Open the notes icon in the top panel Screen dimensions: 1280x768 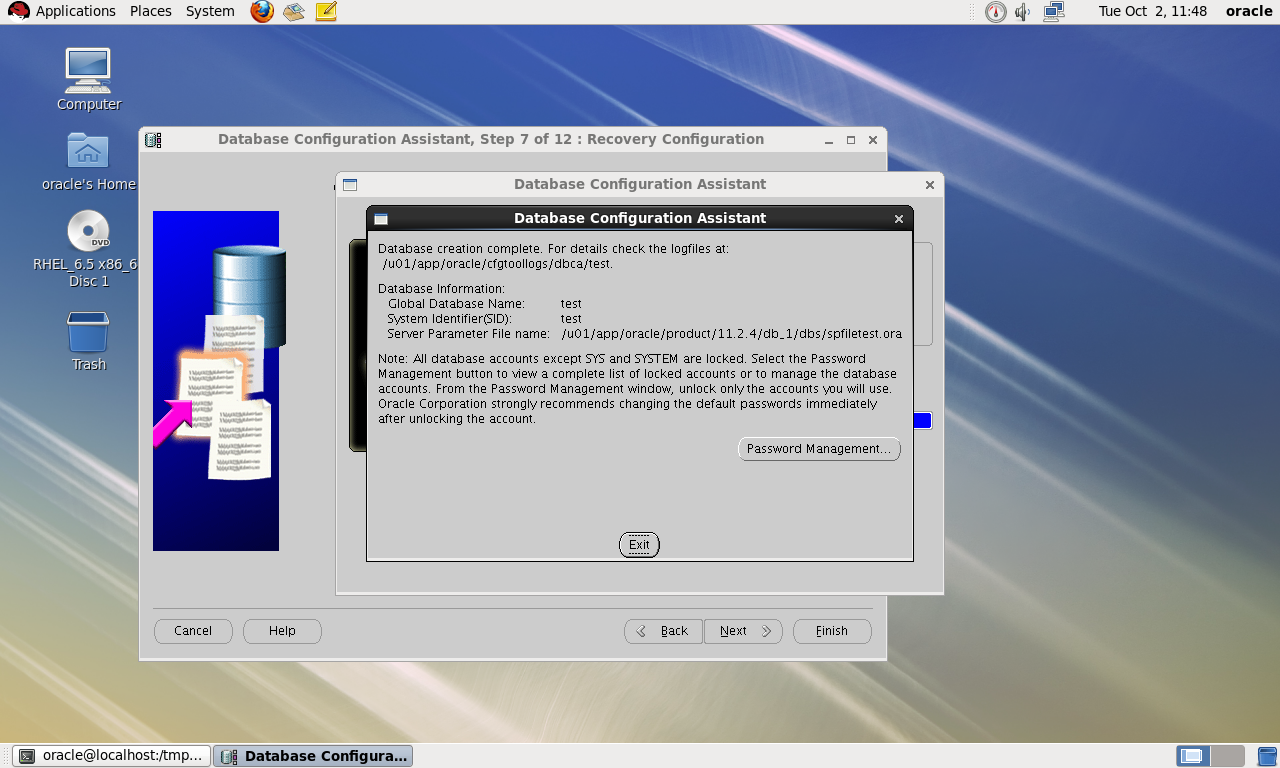[326, 12]
